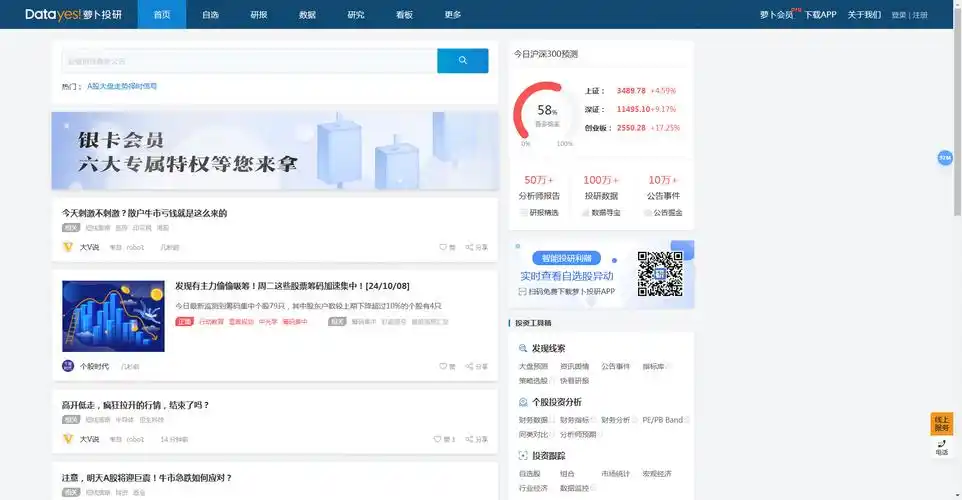This screenshot has height=500, width=962.
Task: Click the blue search magnifier button
Action: 462,61
